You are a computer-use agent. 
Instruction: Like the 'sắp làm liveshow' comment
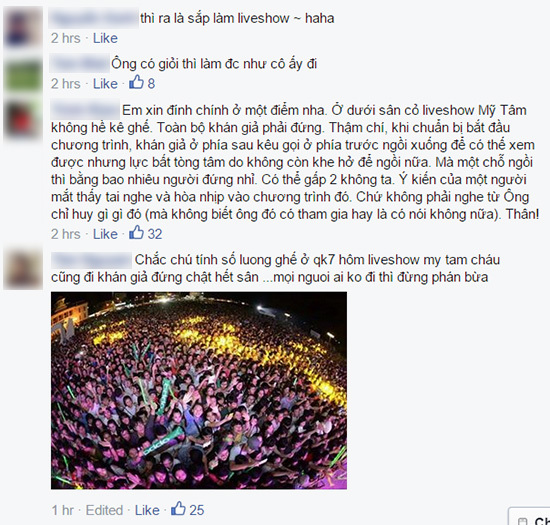105,38
